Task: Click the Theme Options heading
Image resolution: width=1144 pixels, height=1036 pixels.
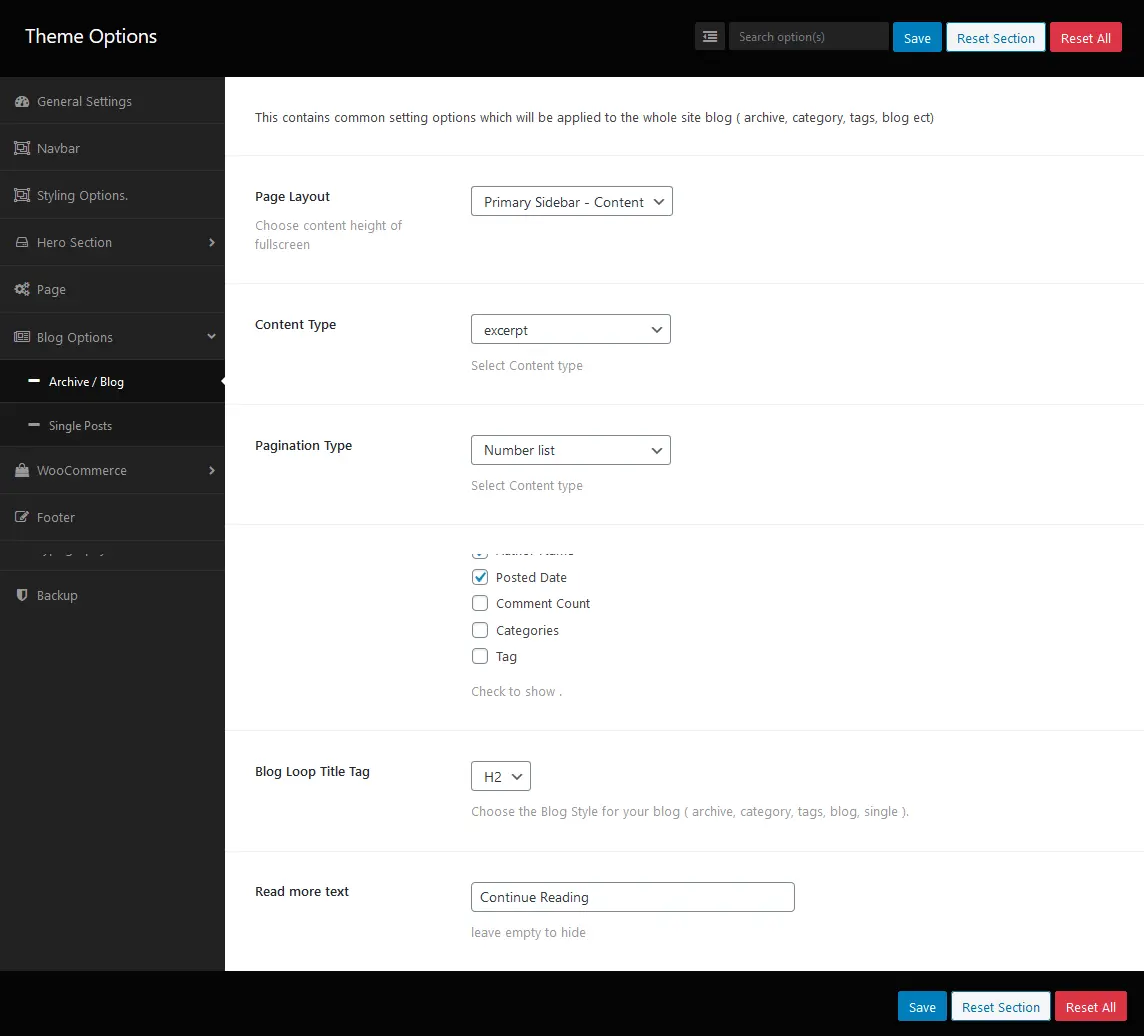Action: (x=91, y=36)
